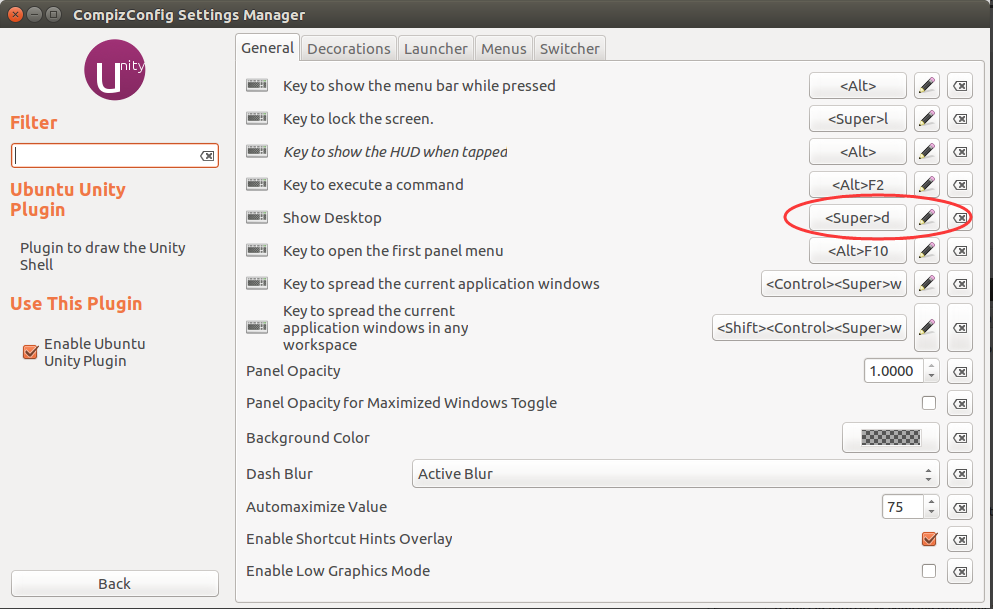Click the pencil icon for Alt+F10 shortcut
Screen dimensions: 993x609
click(x=927, y=250)
